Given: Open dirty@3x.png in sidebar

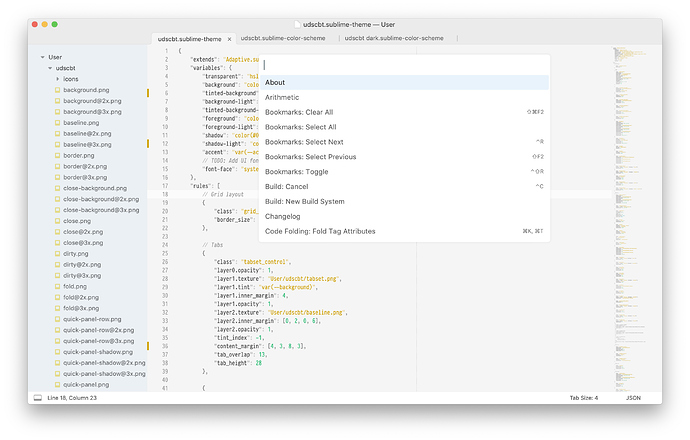Looking at the screenshot, I should pos(82,275).
